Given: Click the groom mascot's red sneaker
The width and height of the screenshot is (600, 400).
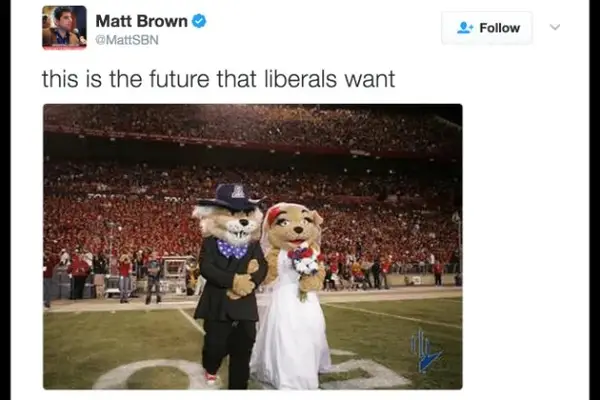Looking at the screenshot, I should point(211,378).
